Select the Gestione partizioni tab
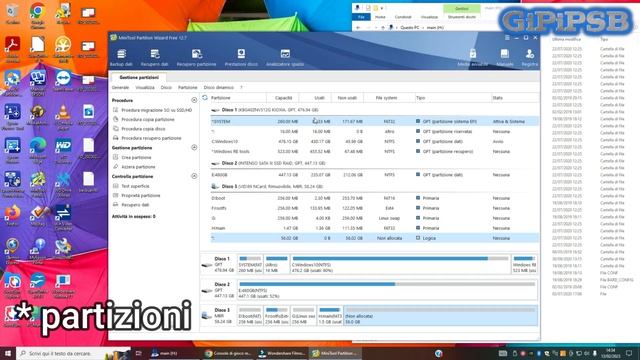 [139, 77]
